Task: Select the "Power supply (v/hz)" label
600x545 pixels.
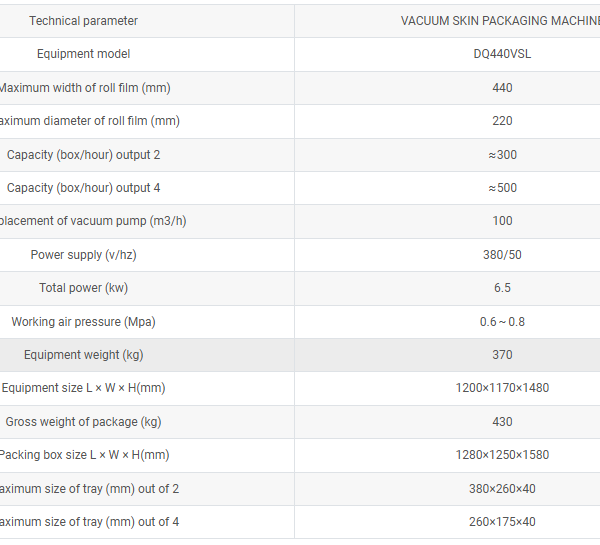Action: pos(84,255)
